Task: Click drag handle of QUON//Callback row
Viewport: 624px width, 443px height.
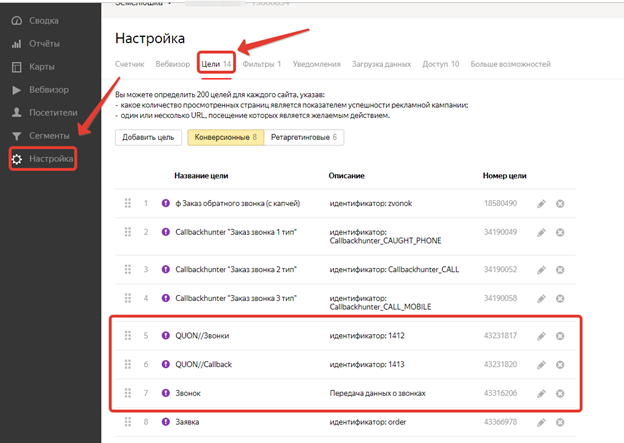Action: [128, 364]
